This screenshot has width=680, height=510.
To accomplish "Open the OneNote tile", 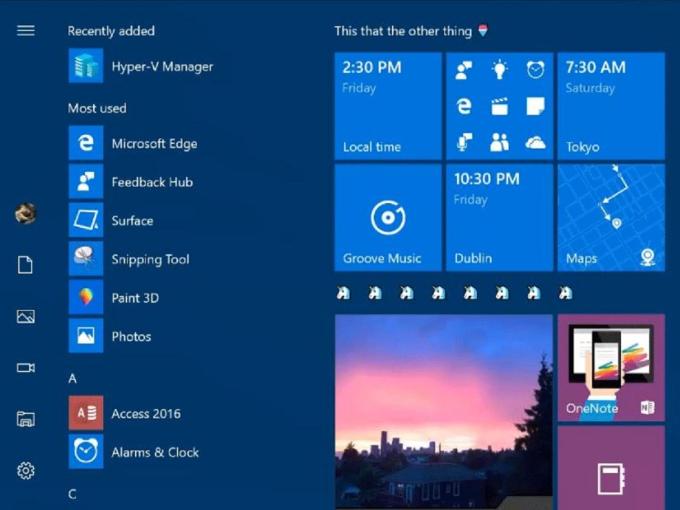I will click(611, 368).
